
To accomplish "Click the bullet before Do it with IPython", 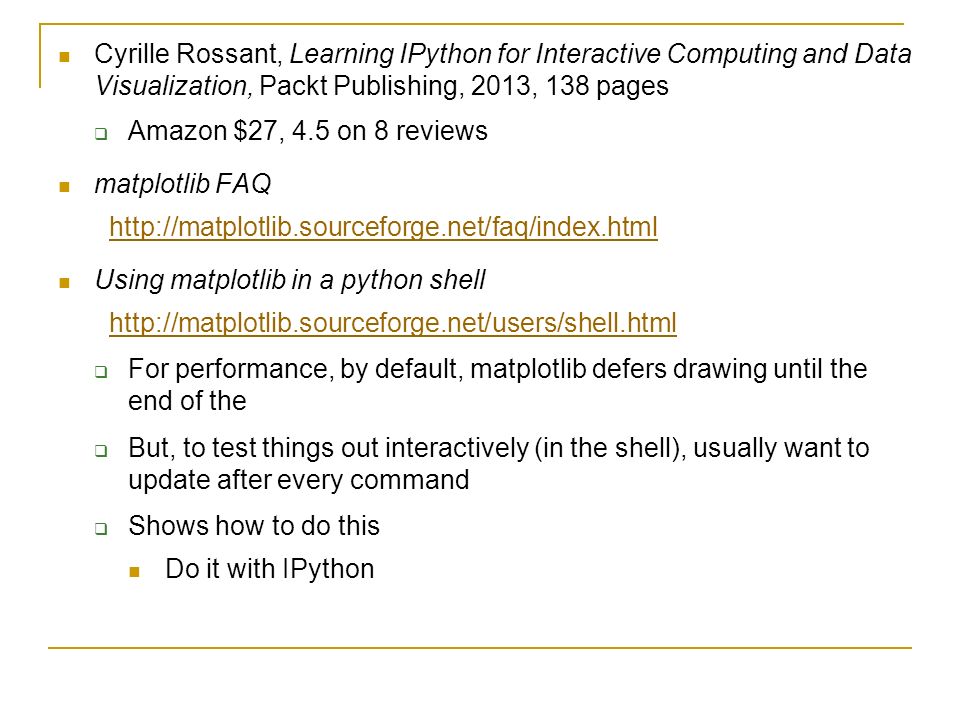I will pyautogui.click(x=135, y=572).
